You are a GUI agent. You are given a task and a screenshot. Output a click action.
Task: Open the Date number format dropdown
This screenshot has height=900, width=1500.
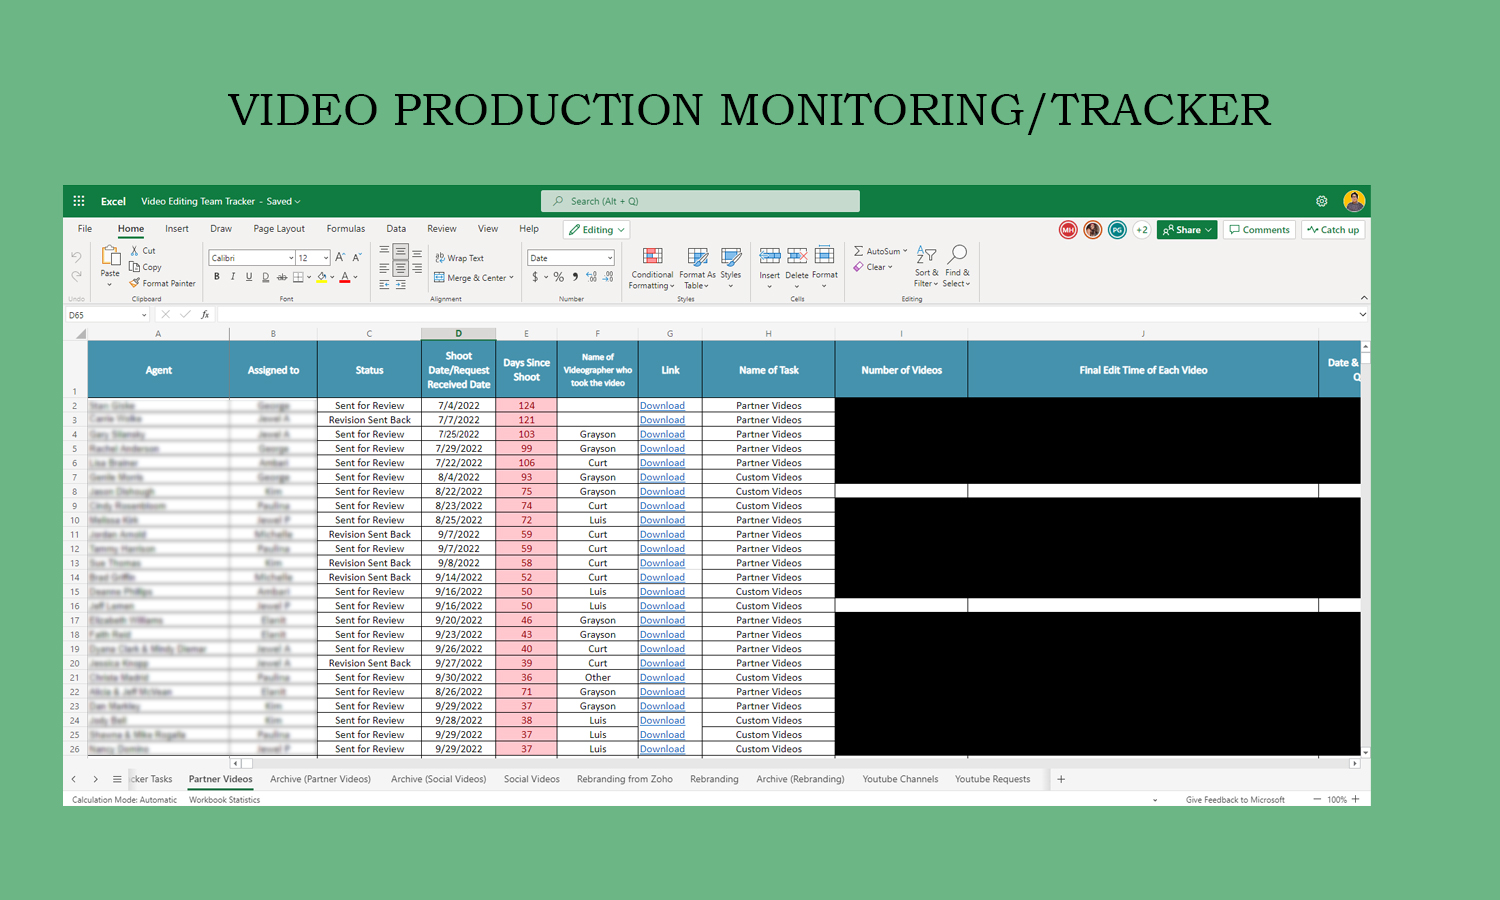click(x=610, y=258)
